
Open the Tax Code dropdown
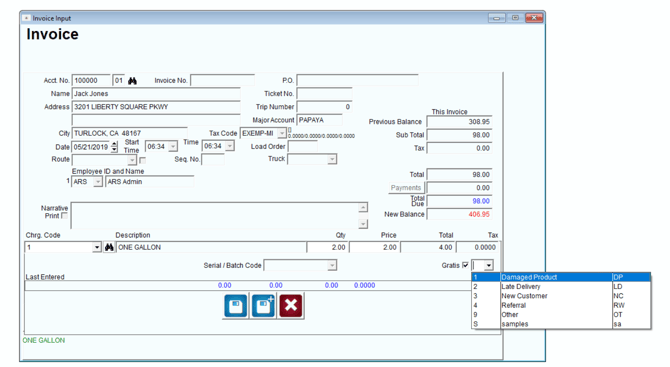coord(282,133)
